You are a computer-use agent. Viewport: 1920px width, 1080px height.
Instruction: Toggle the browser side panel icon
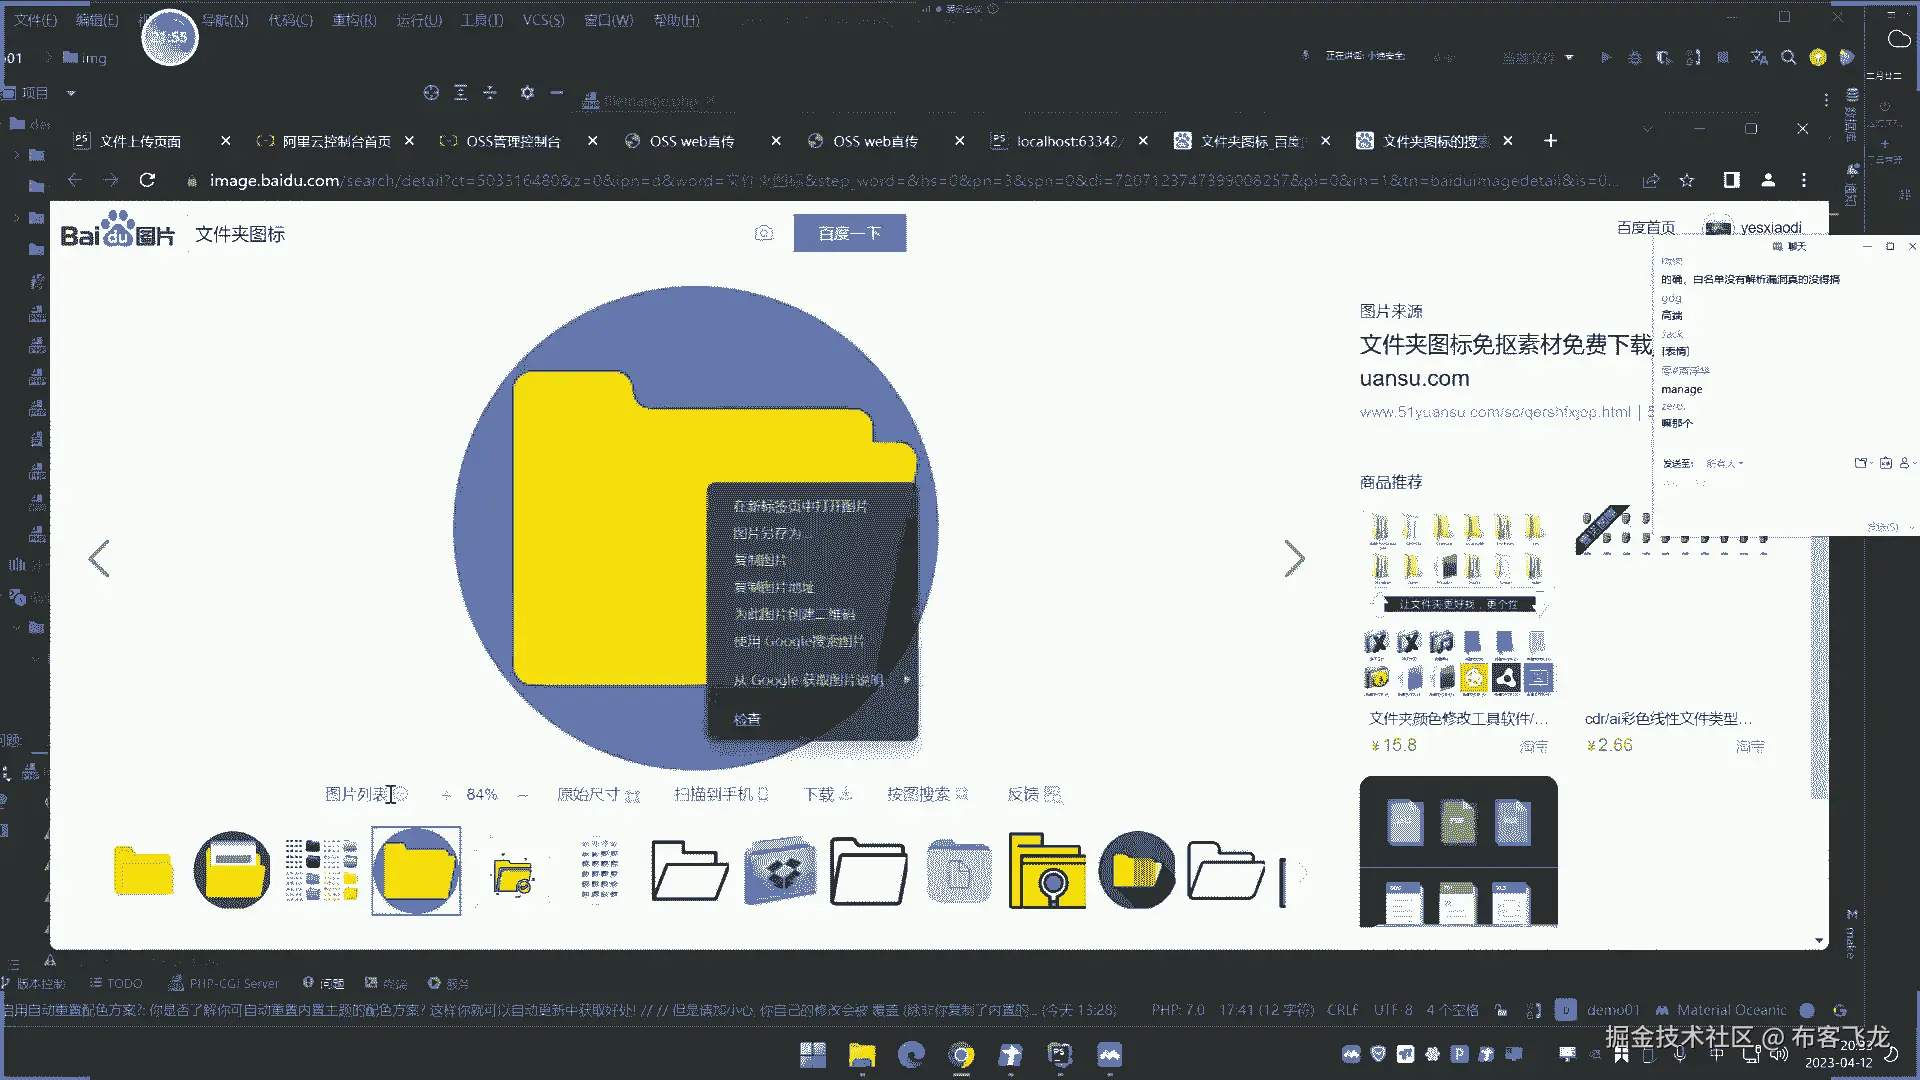coord(1731,180)
